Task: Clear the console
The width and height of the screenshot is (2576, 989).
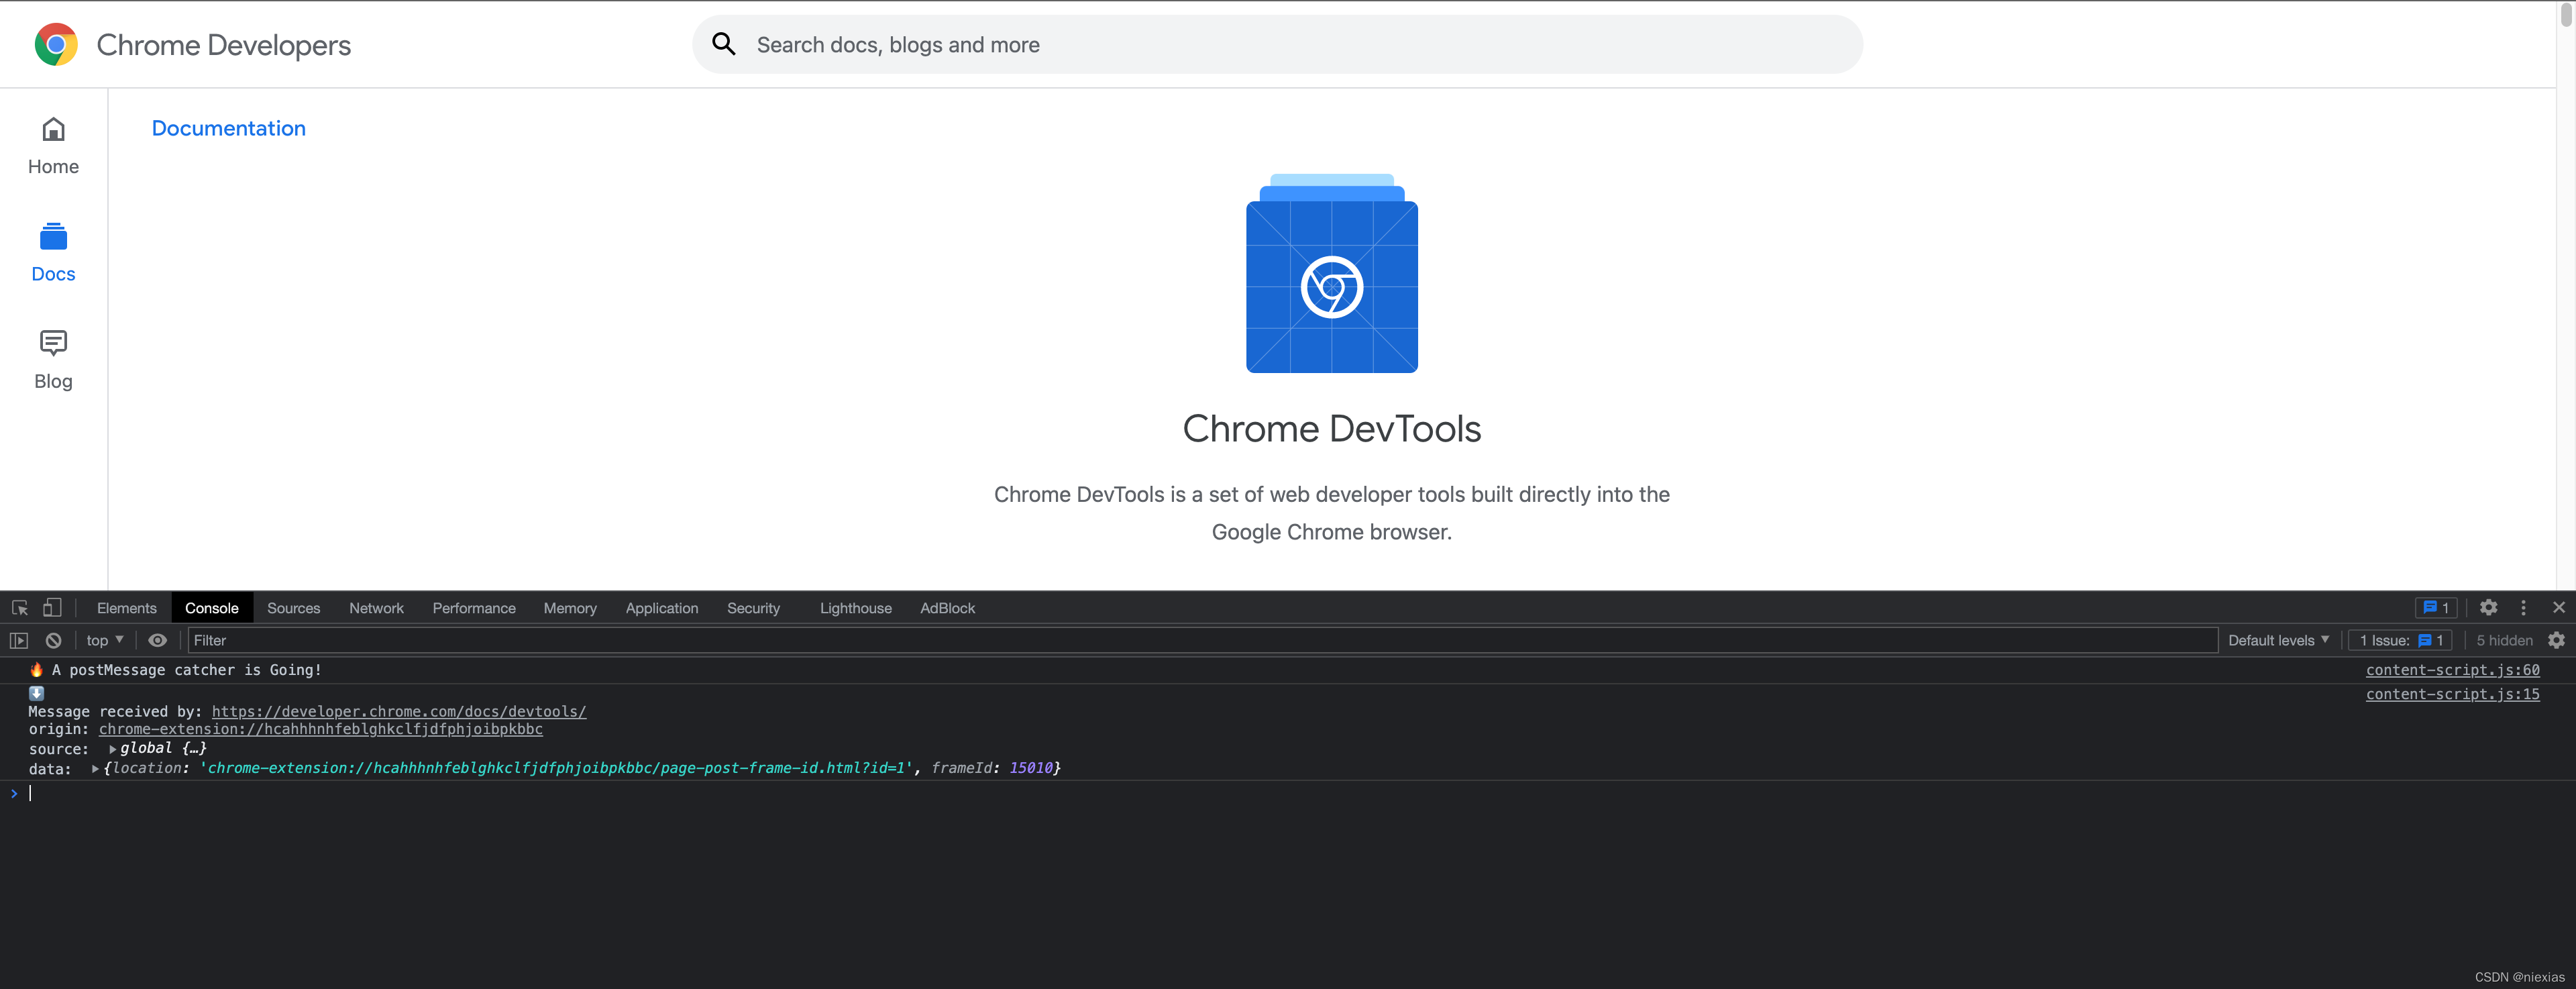Action: tap(52, 640)
